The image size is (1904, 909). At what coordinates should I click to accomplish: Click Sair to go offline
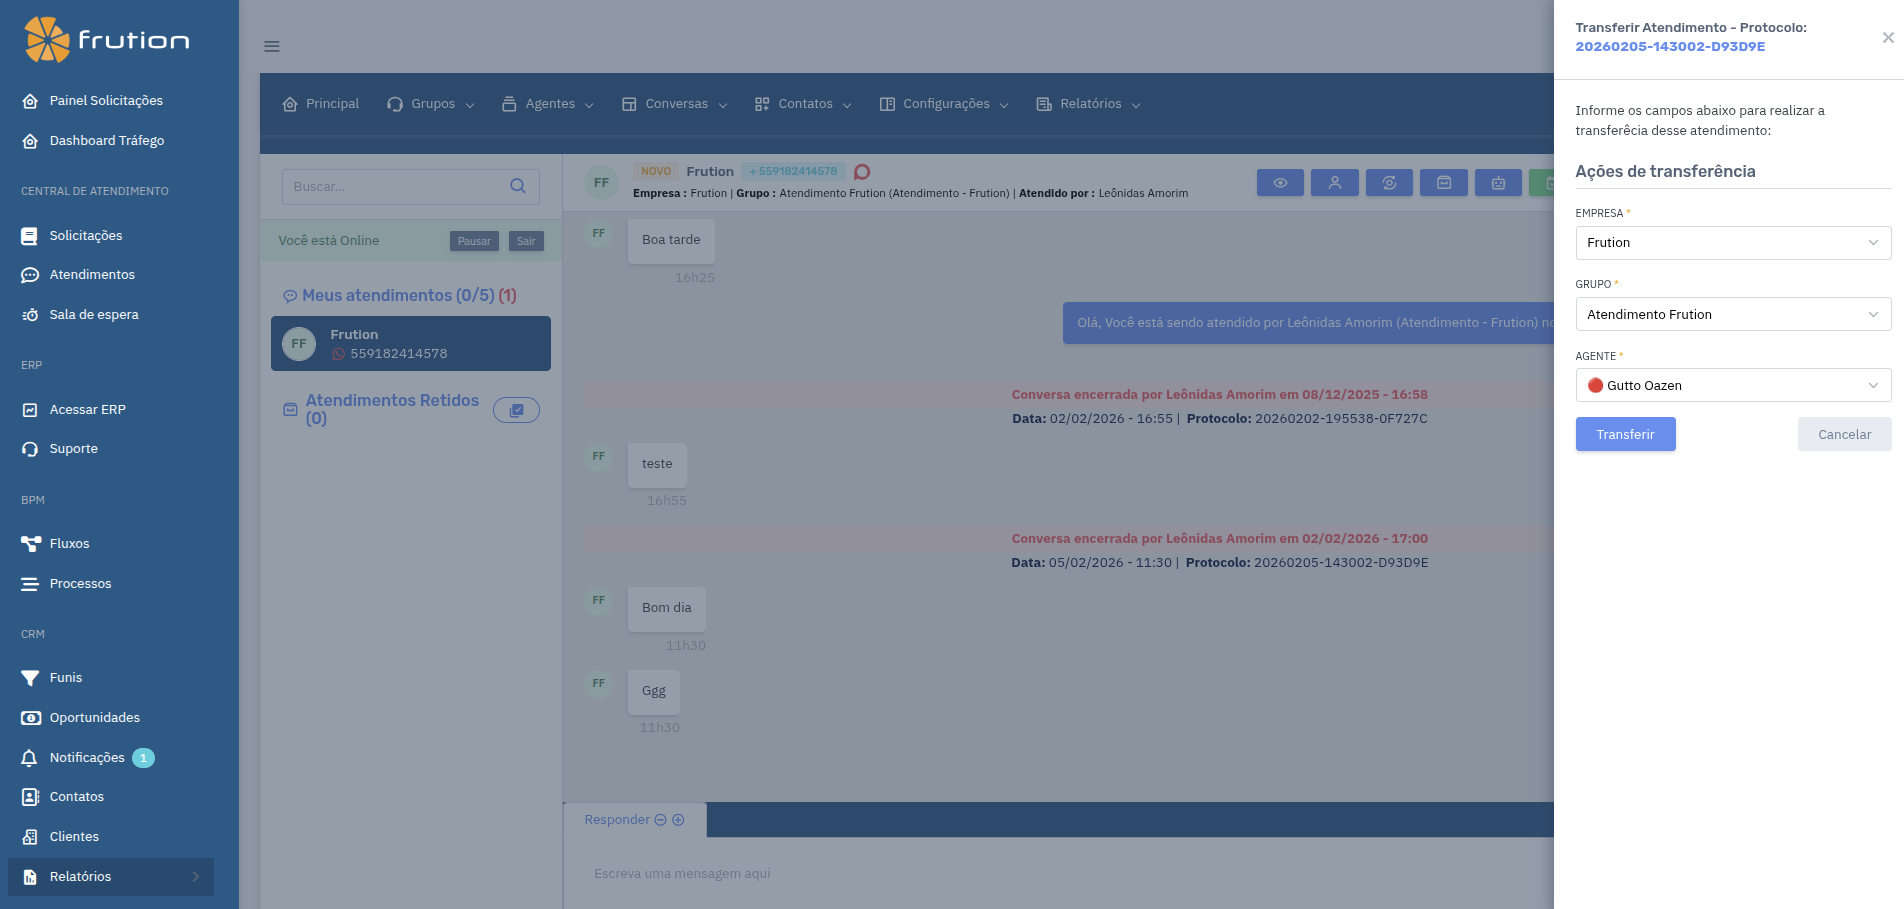[x=526, y=240]
